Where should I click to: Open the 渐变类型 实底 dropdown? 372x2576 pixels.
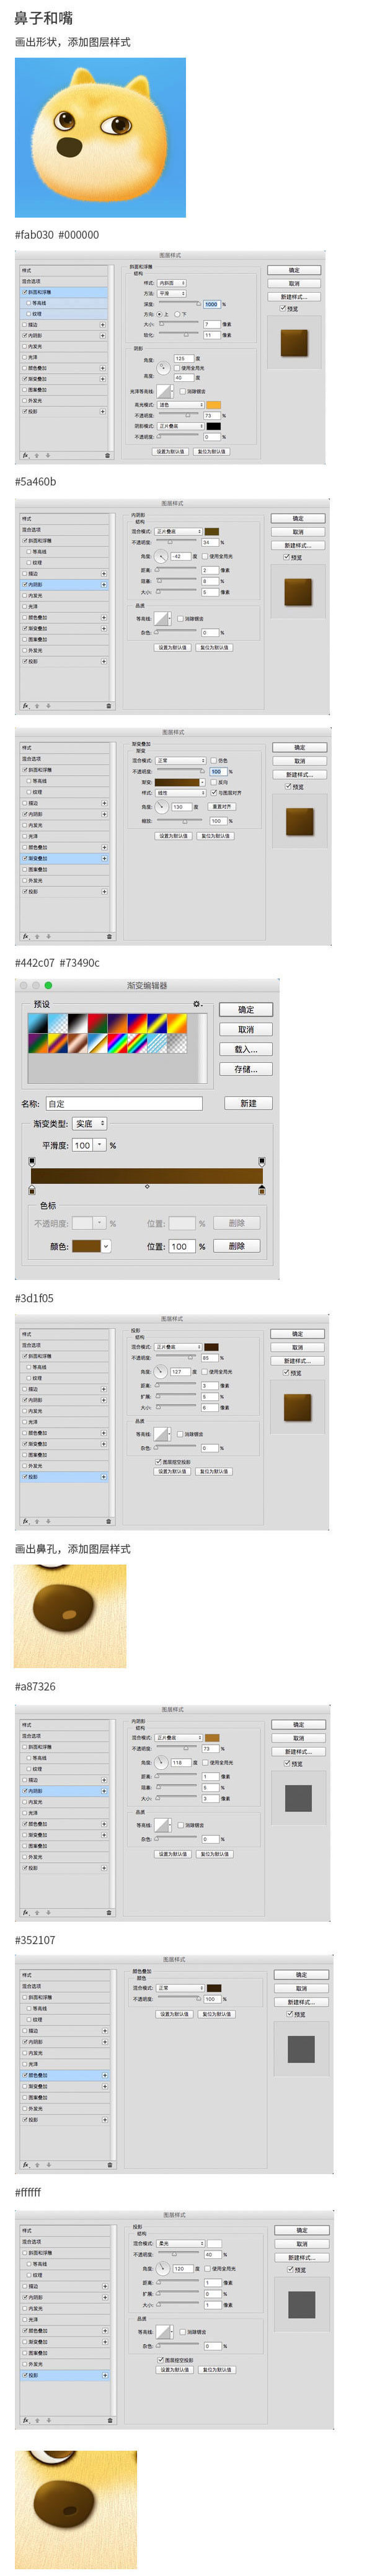pyautogui.click(x=90, y=1124)
